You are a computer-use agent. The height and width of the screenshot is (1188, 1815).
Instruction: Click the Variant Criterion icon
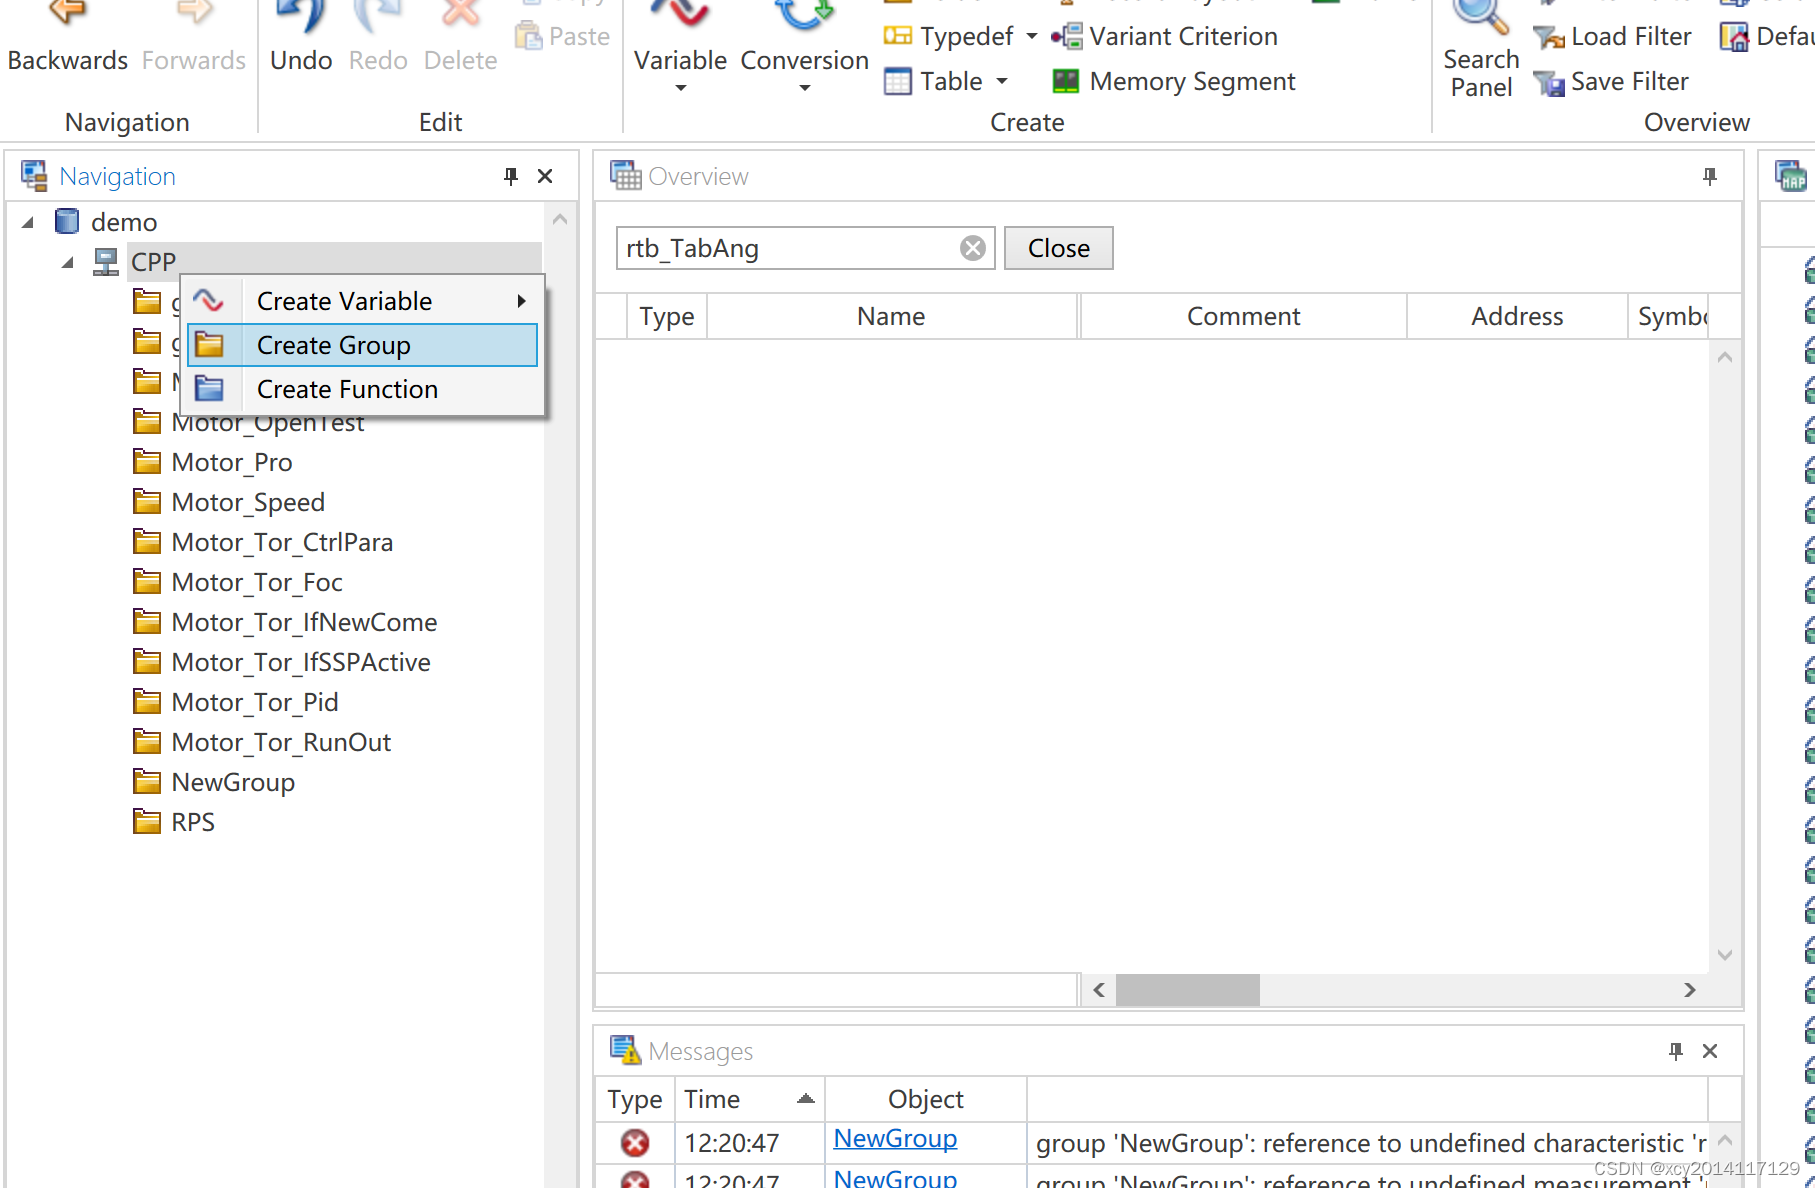coord(1066,37)
